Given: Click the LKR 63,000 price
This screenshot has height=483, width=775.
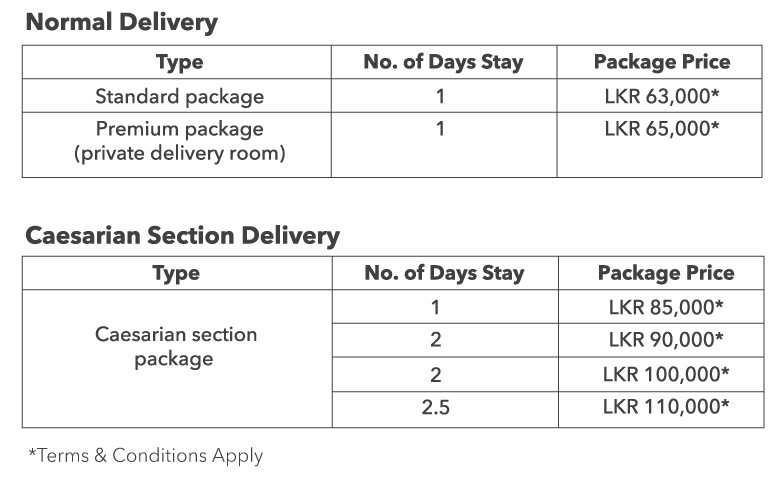Looking at the screenshot, I should point(662,96).
